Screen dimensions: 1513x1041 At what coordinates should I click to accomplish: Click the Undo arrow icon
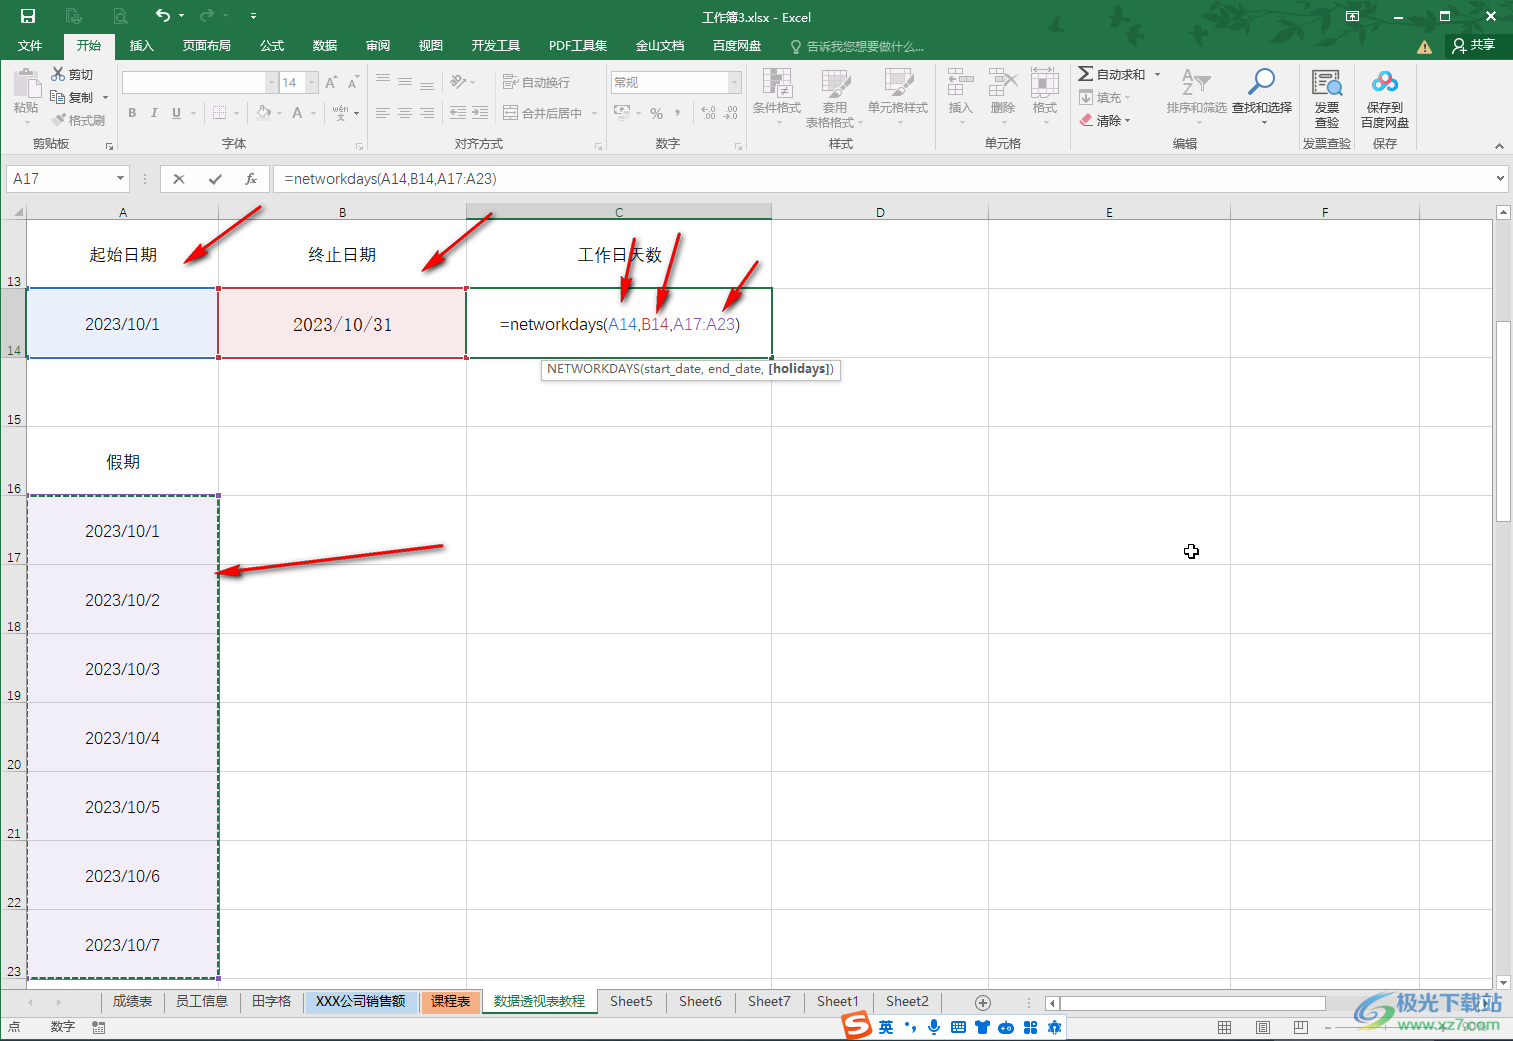click(x=163, y=16)
